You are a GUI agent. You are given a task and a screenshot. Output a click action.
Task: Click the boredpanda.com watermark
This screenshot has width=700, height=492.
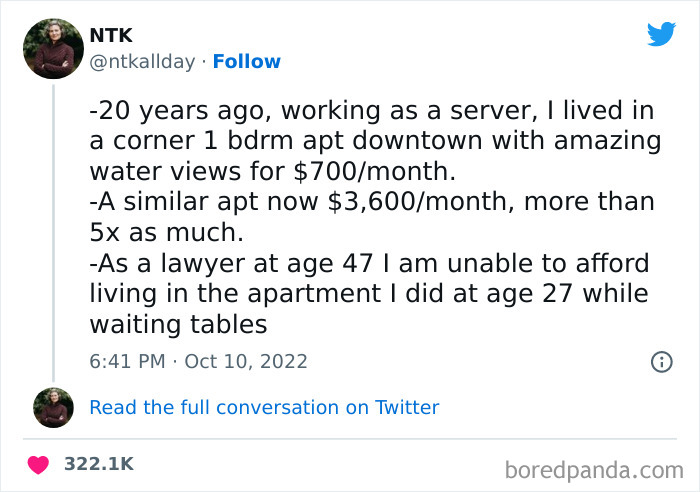[594, 468]
